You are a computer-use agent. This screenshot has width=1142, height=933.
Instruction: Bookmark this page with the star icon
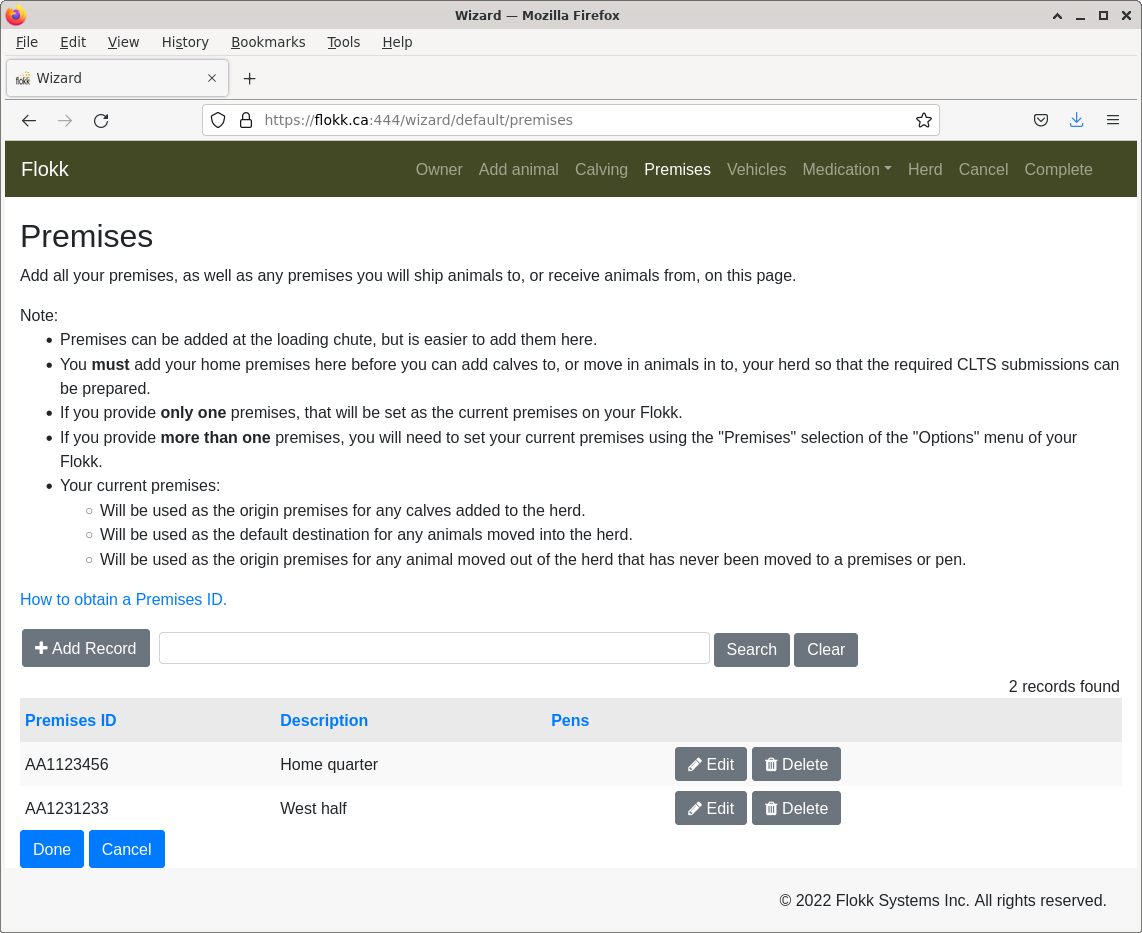coord(923,120)
